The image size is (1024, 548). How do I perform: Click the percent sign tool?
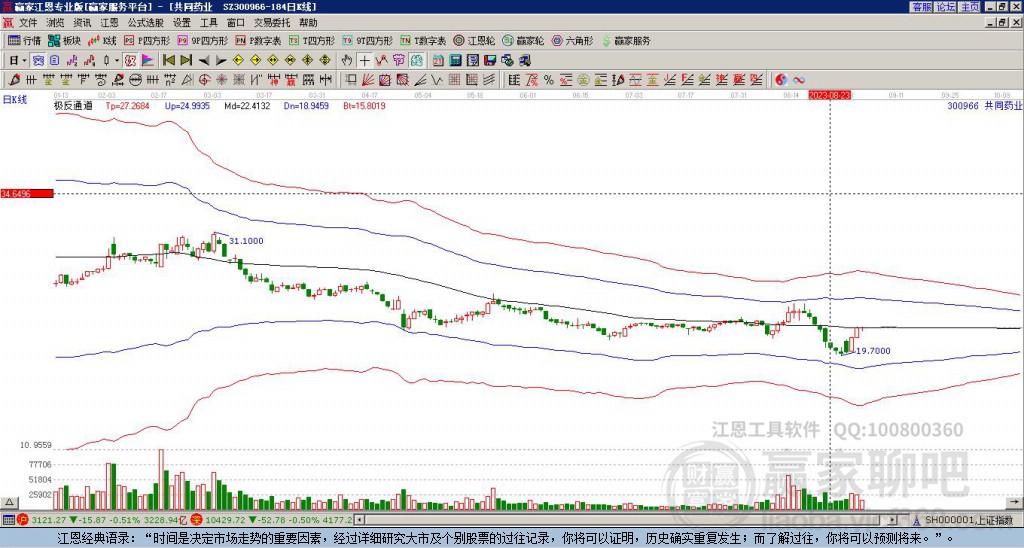point(549,80)
